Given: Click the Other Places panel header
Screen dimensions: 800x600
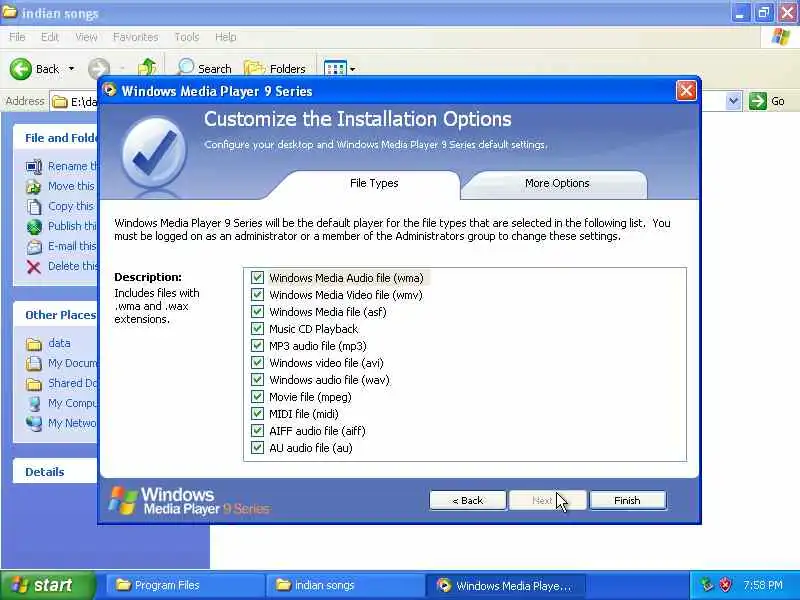Looking at the screenshot, I should (x=55, y=315).
